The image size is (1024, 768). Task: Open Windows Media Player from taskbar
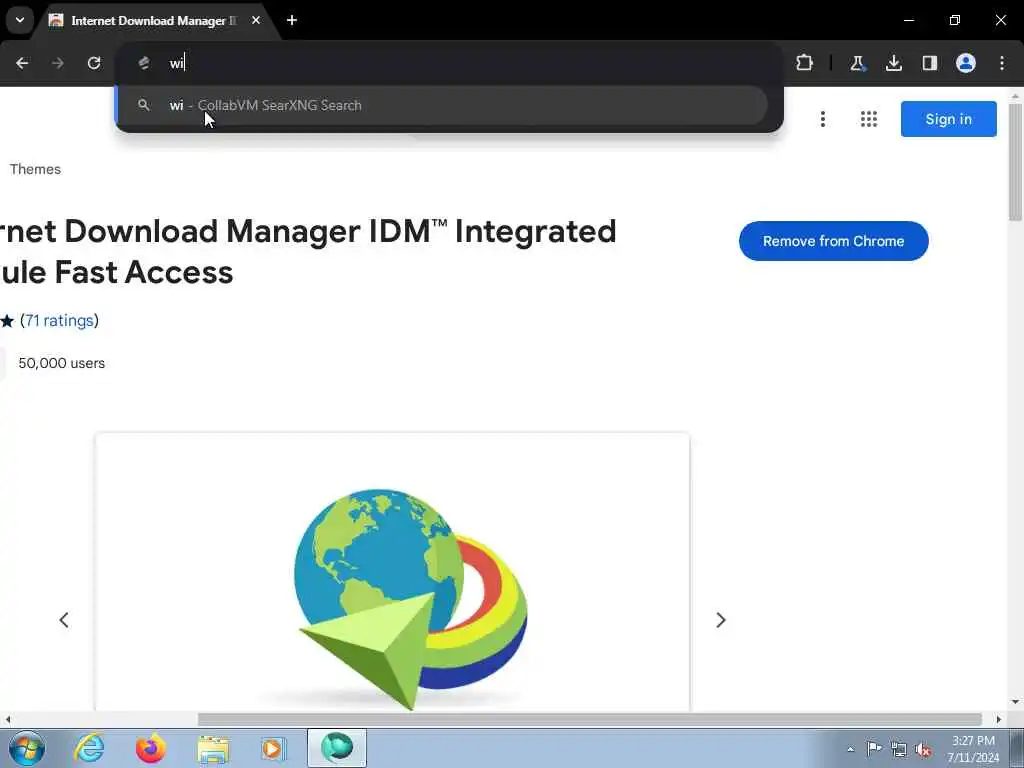273,748
